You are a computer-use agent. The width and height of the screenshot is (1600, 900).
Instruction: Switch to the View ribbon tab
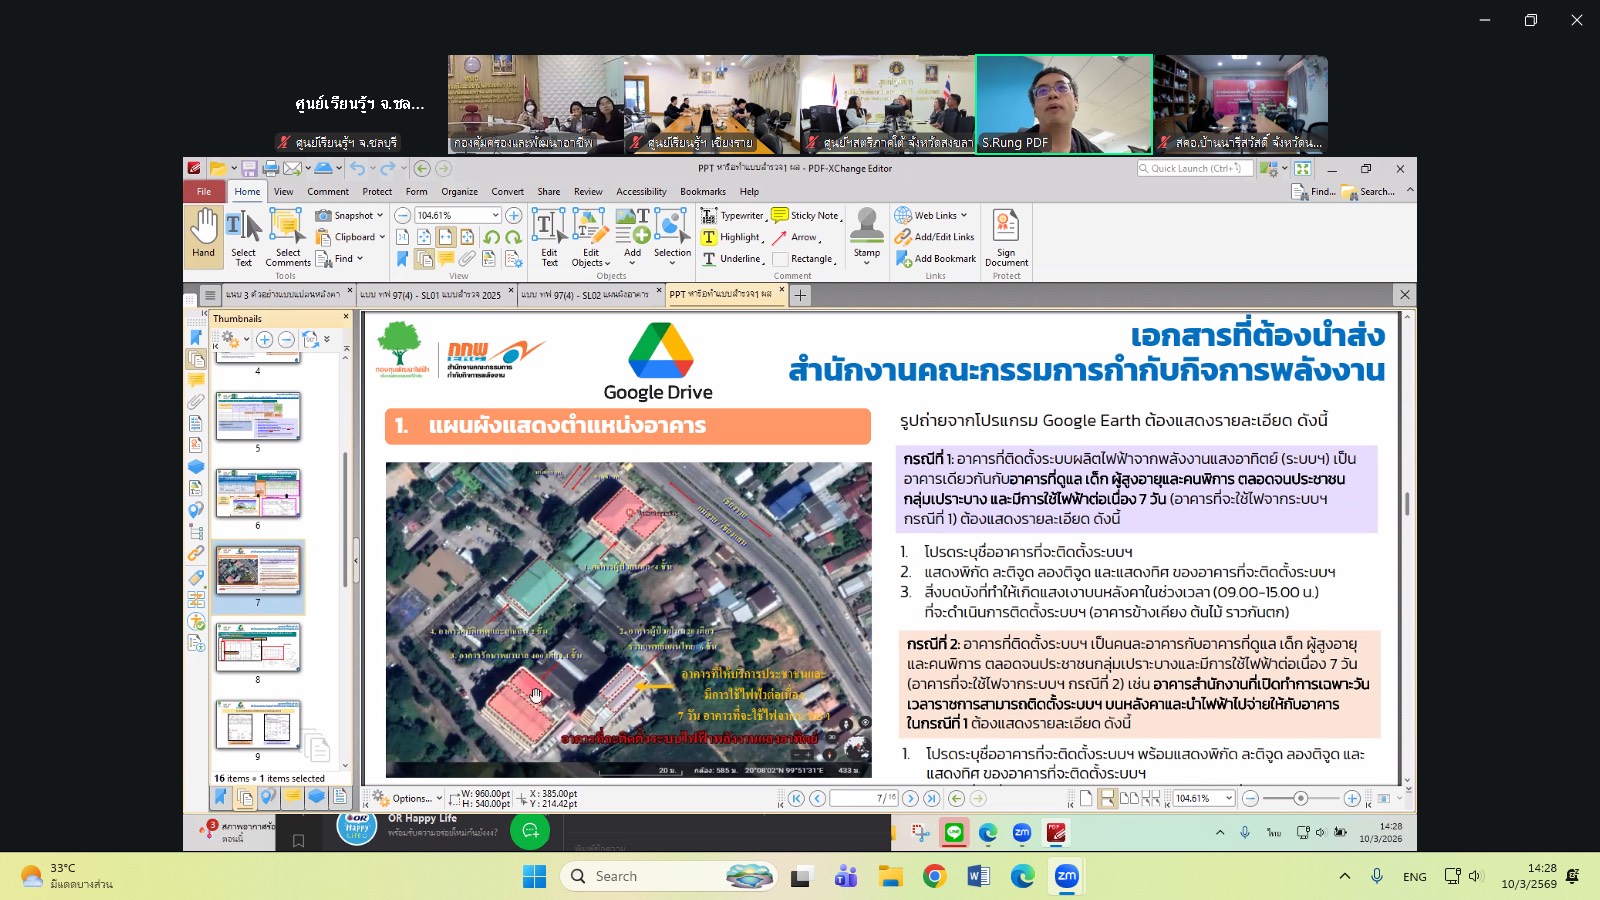point(284,192)
